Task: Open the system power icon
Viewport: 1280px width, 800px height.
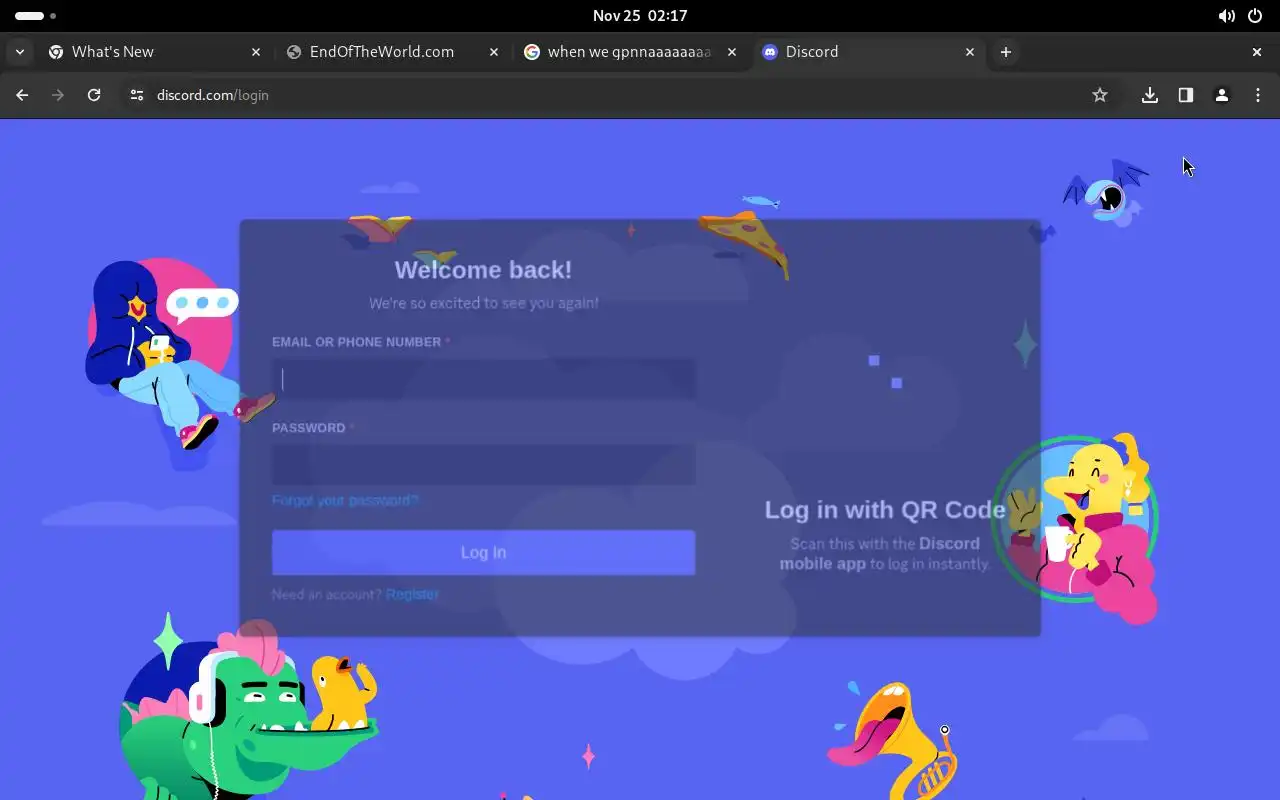Action: 1255,16
